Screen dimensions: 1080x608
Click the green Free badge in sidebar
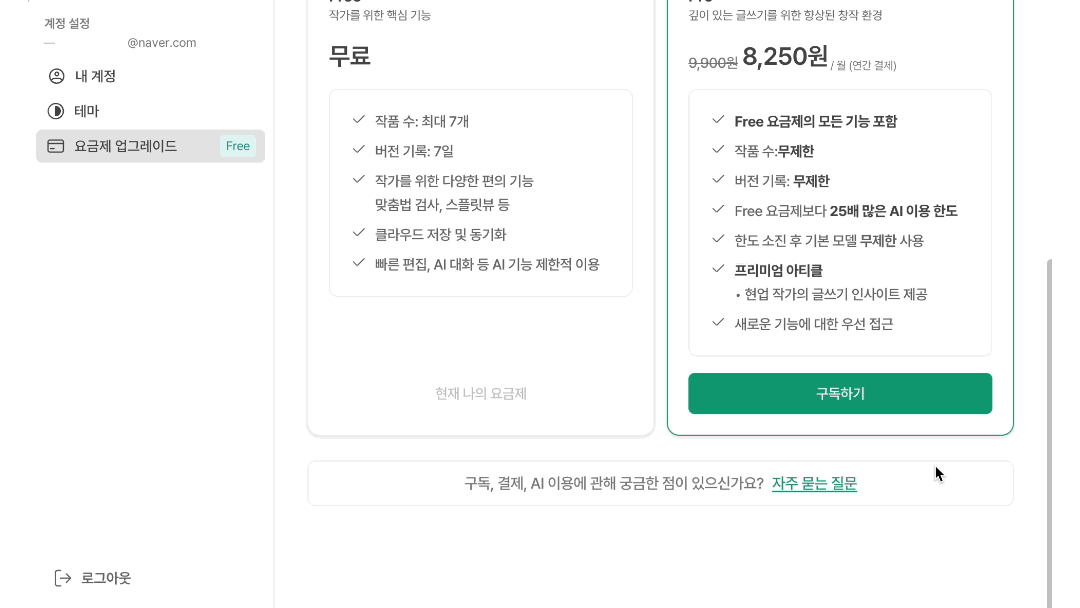coord(238,146)
